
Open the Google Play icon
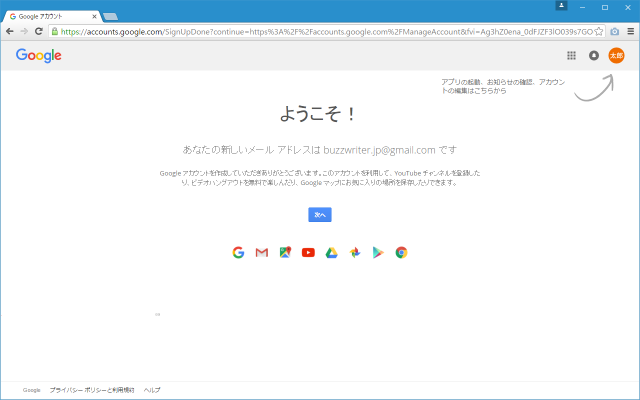[378, 252]
